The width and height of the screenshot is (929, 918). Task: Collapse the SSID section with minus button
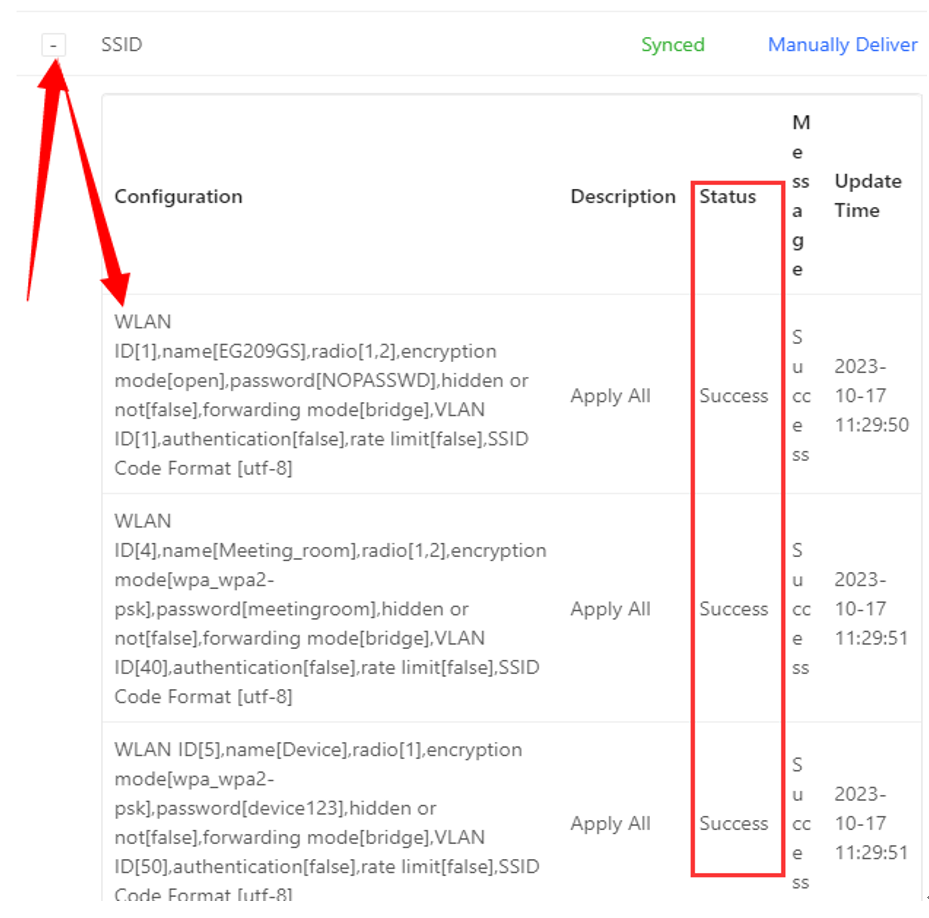[54, 45]
